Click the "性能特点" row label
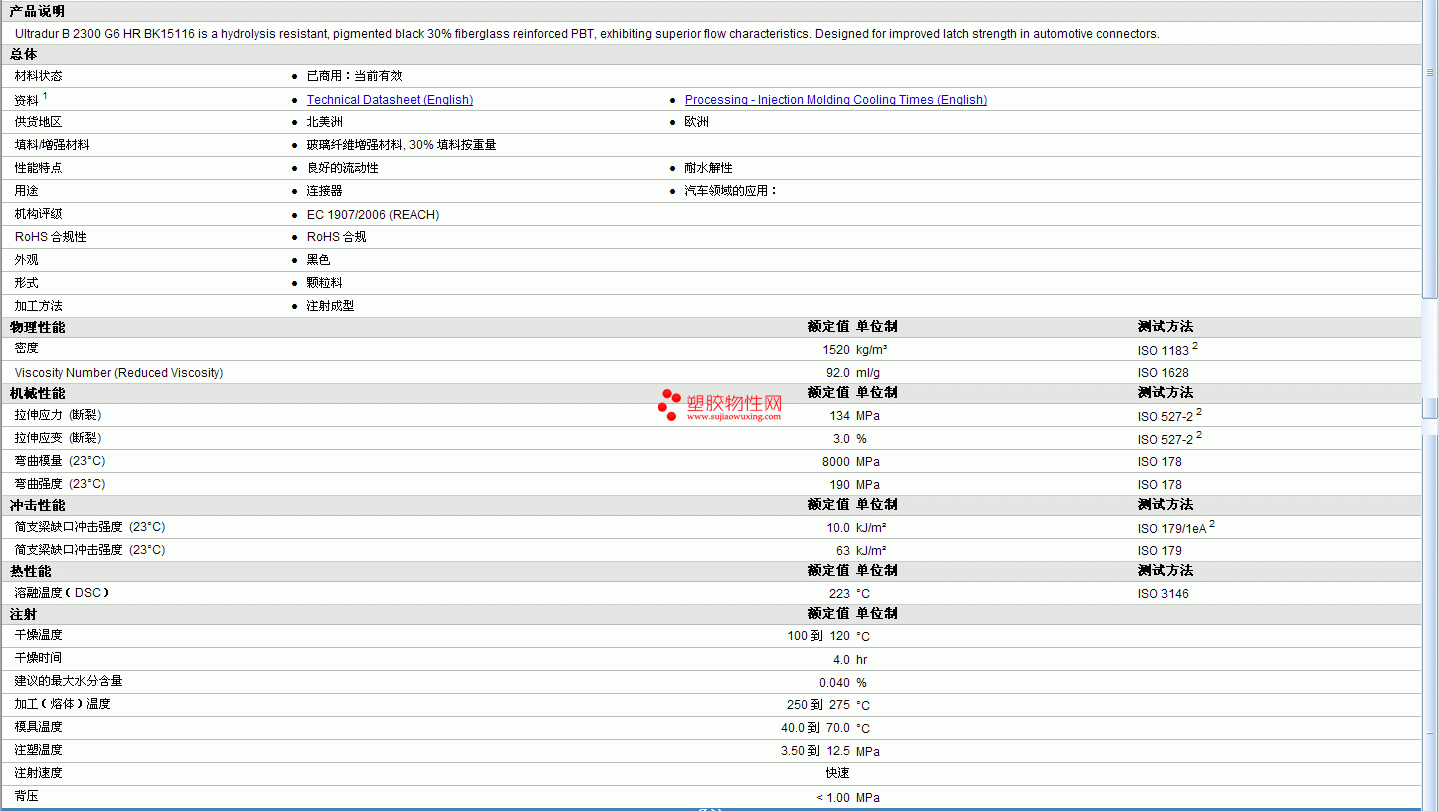Viewport: 1439px width, 811px height. pyautogui.click(x=38, y=168)
